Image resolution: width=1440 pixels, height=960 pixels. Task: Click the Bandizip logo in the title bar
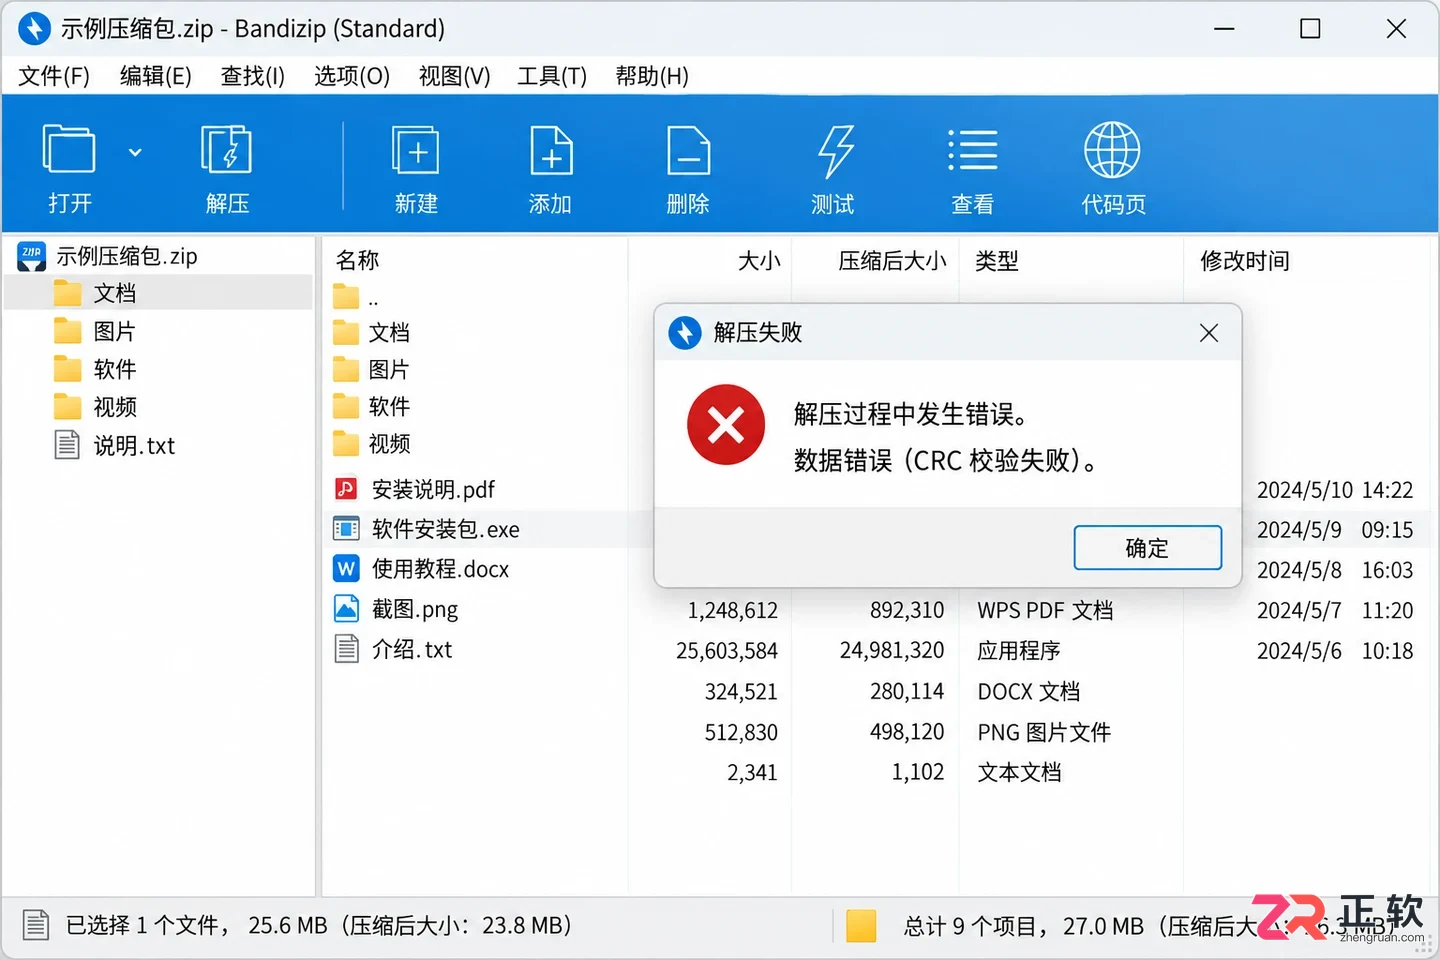[34, 28]
